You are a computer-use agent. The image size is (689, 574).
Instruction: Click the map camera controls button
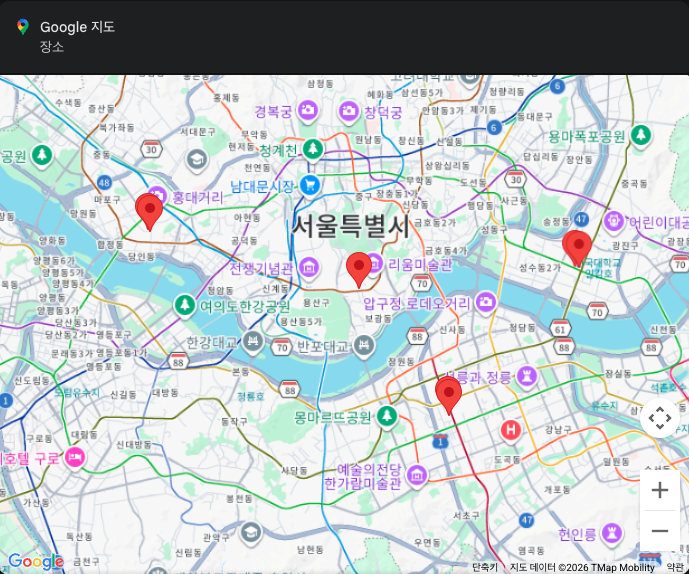[x=660, y=418]
